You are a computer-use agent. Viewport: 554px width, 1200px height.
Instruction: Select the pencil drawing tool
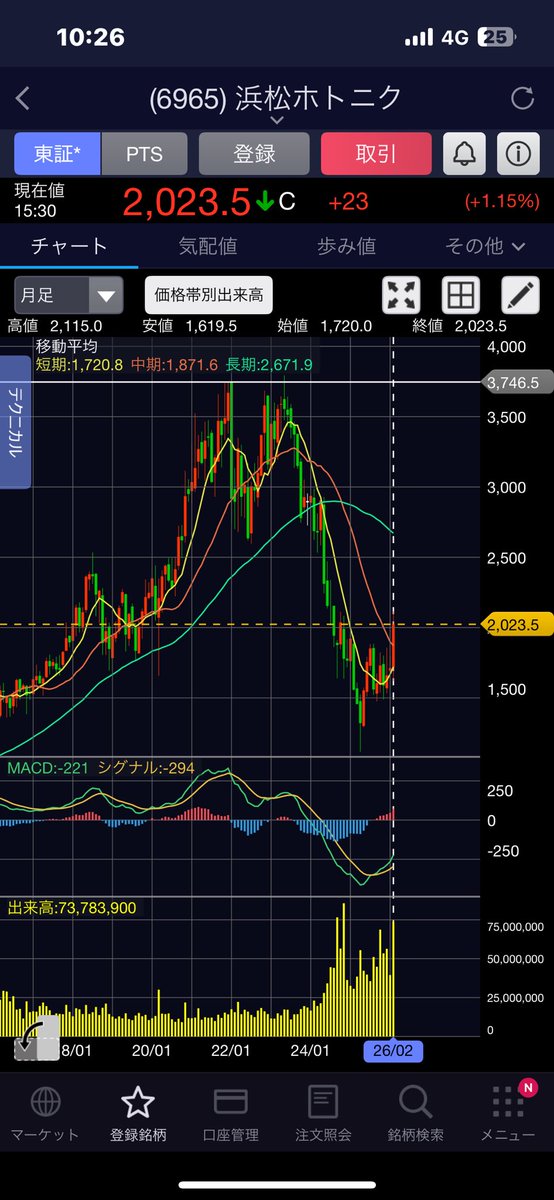(x=519, y=295)
